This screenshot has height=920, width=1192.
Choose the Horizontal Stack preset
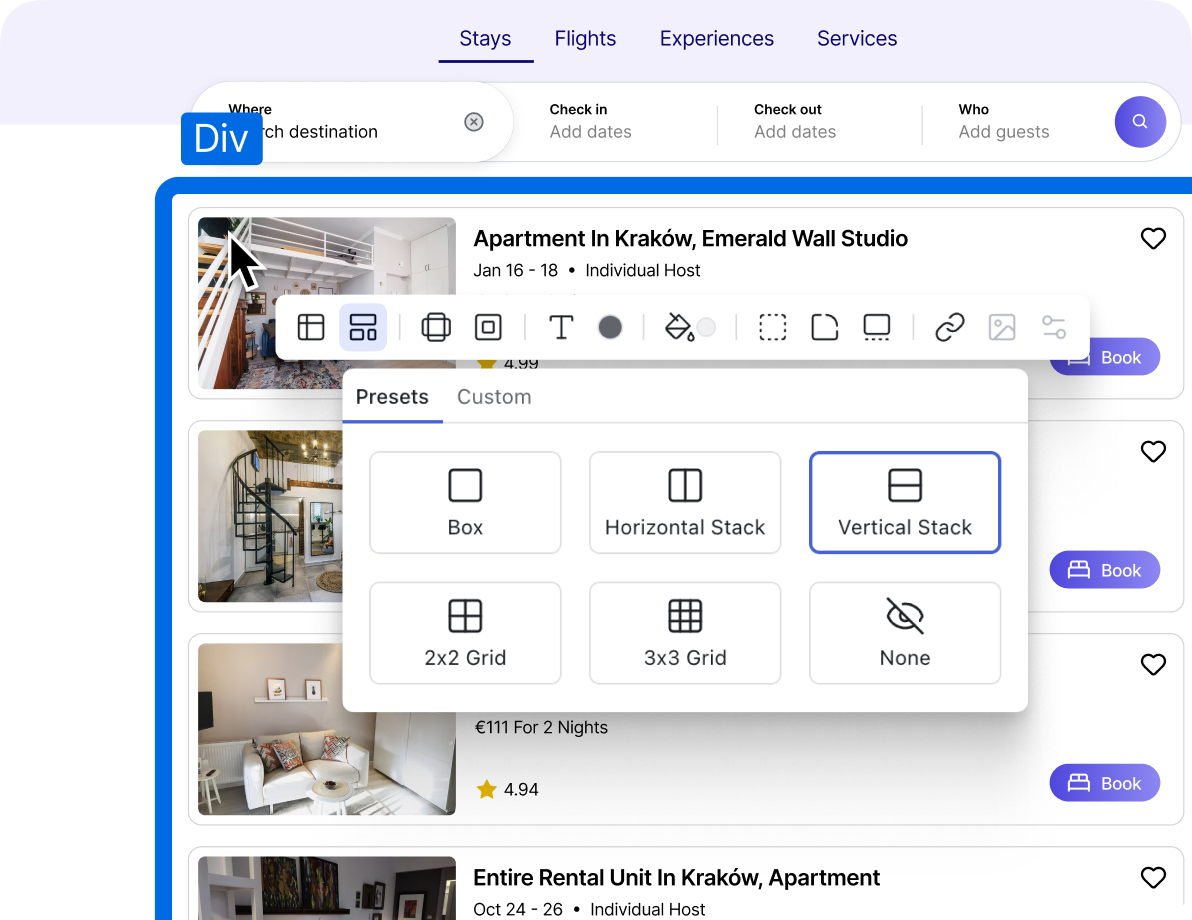(685, 503)
